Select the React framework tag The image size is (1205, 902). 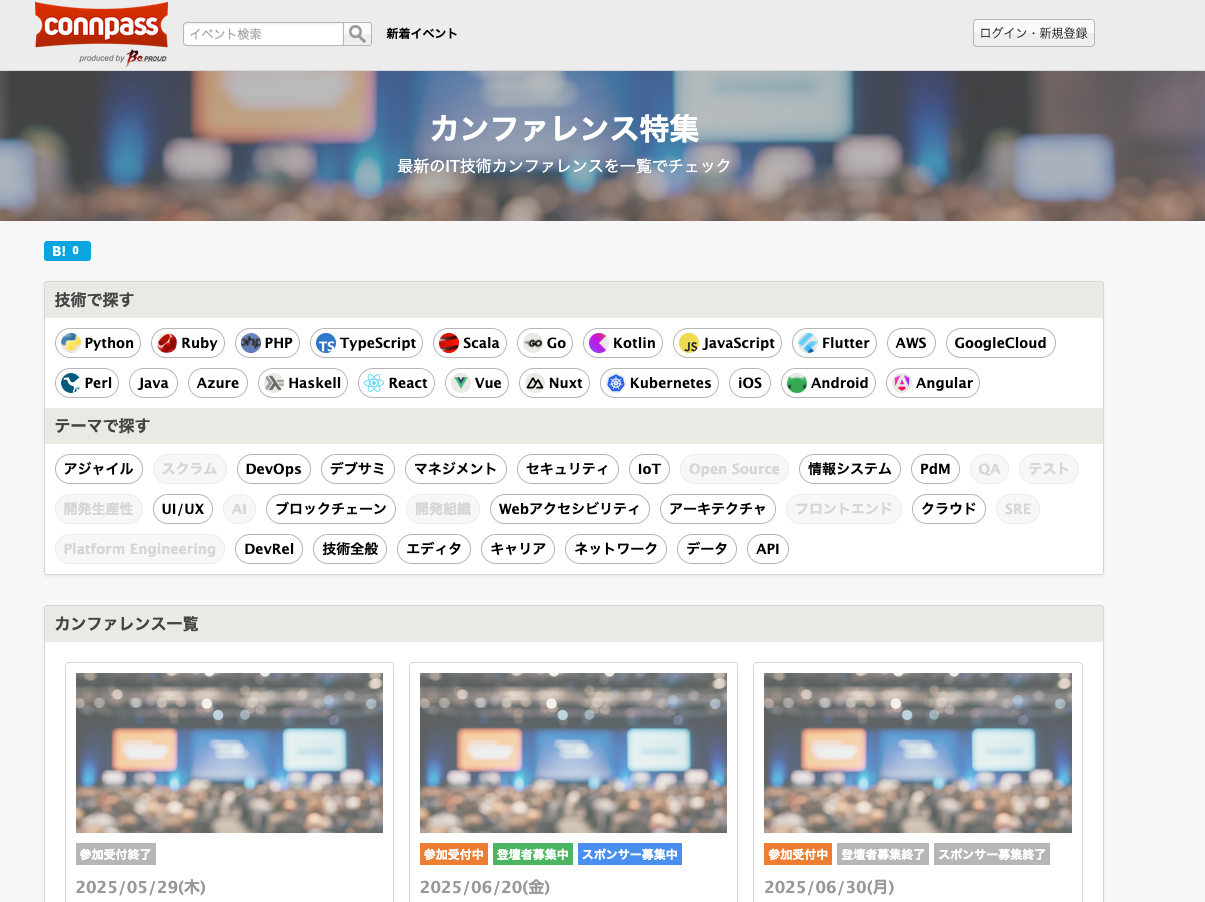click(x=396, y=383)
